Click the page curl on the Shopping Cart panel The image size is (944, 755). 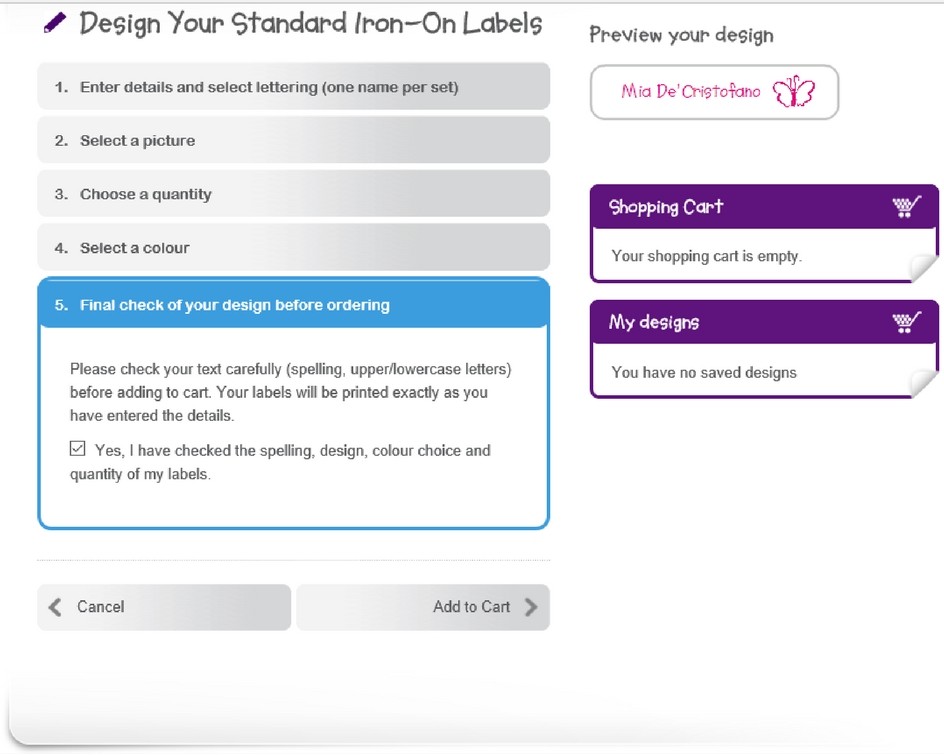click(x=923, y=268)
